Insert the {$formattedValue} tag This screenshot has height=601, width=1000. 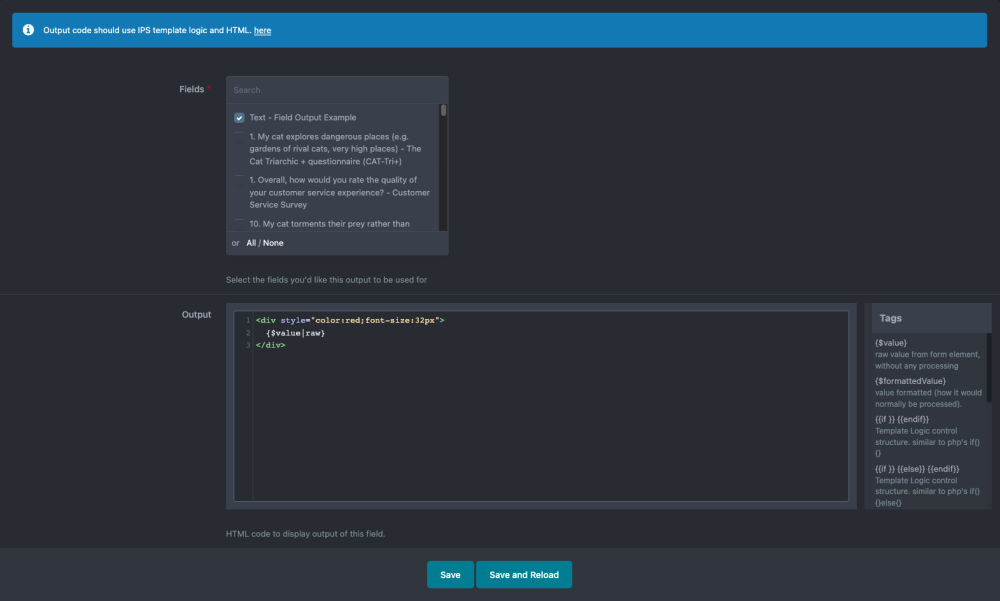910,381
